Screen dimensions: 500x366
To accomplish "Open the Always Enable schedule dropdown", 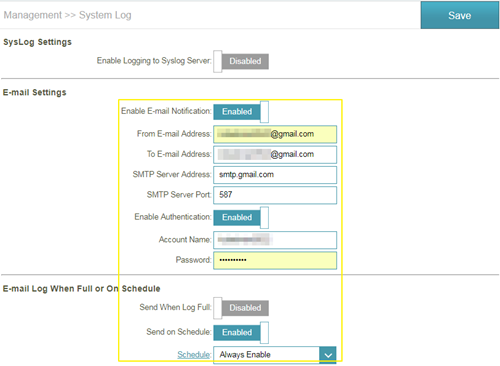I will (x=275, y=355).
